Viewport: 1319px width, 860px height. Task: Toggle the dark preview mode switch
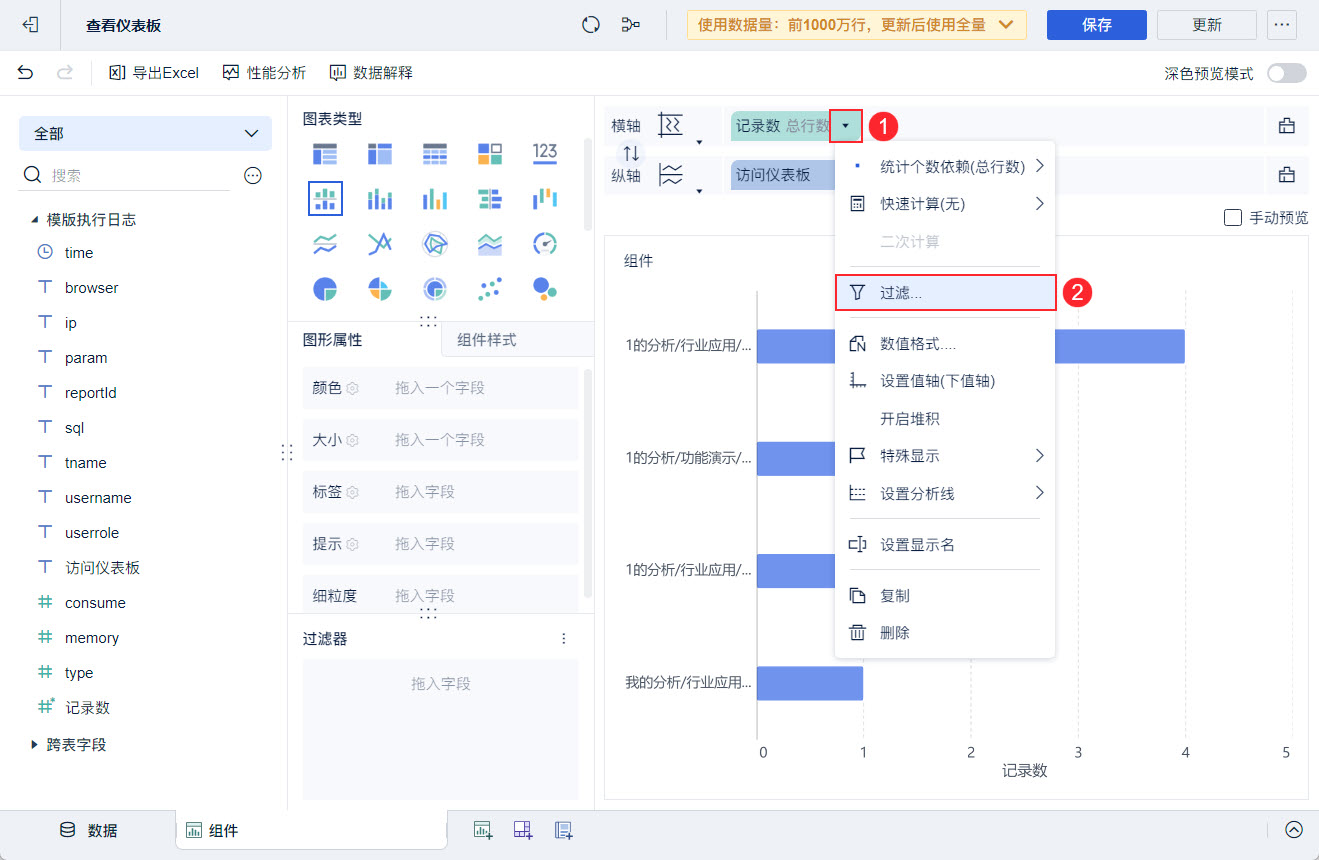(x=1286, y=73)
